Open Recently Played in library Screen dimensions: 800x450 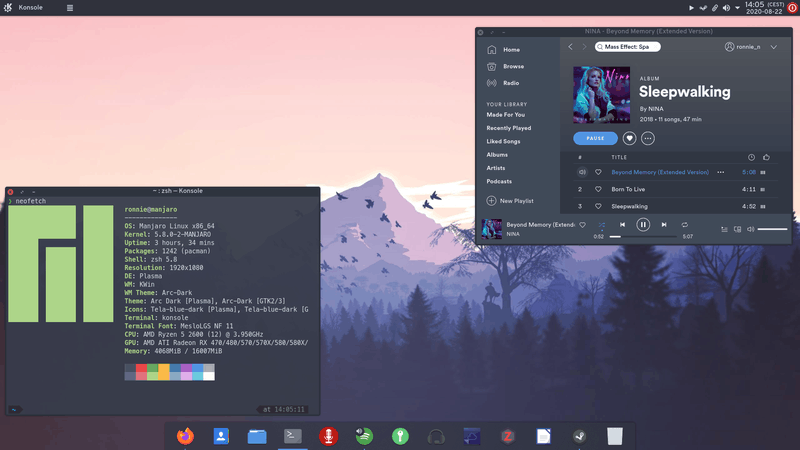pos(509,128)
